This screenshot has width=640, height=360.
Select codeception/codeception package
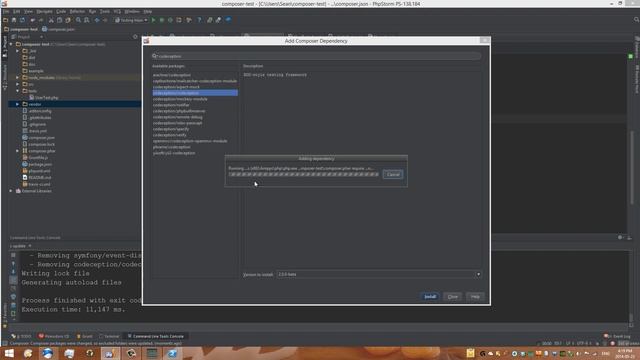point(195,93)
